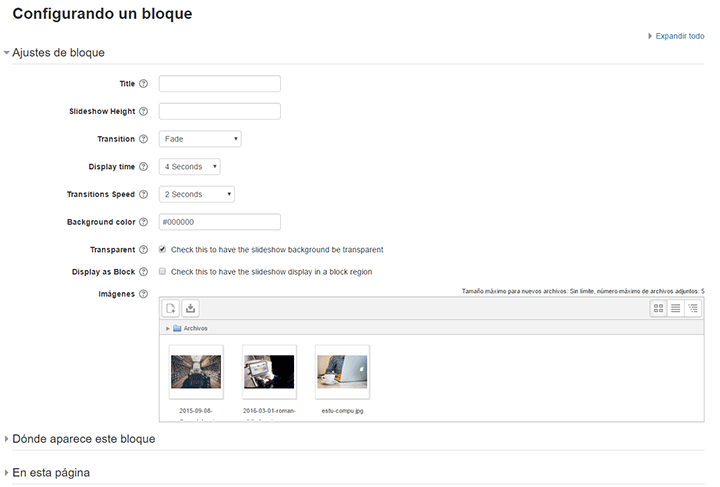Switch file manager to list view

(675, 308)
